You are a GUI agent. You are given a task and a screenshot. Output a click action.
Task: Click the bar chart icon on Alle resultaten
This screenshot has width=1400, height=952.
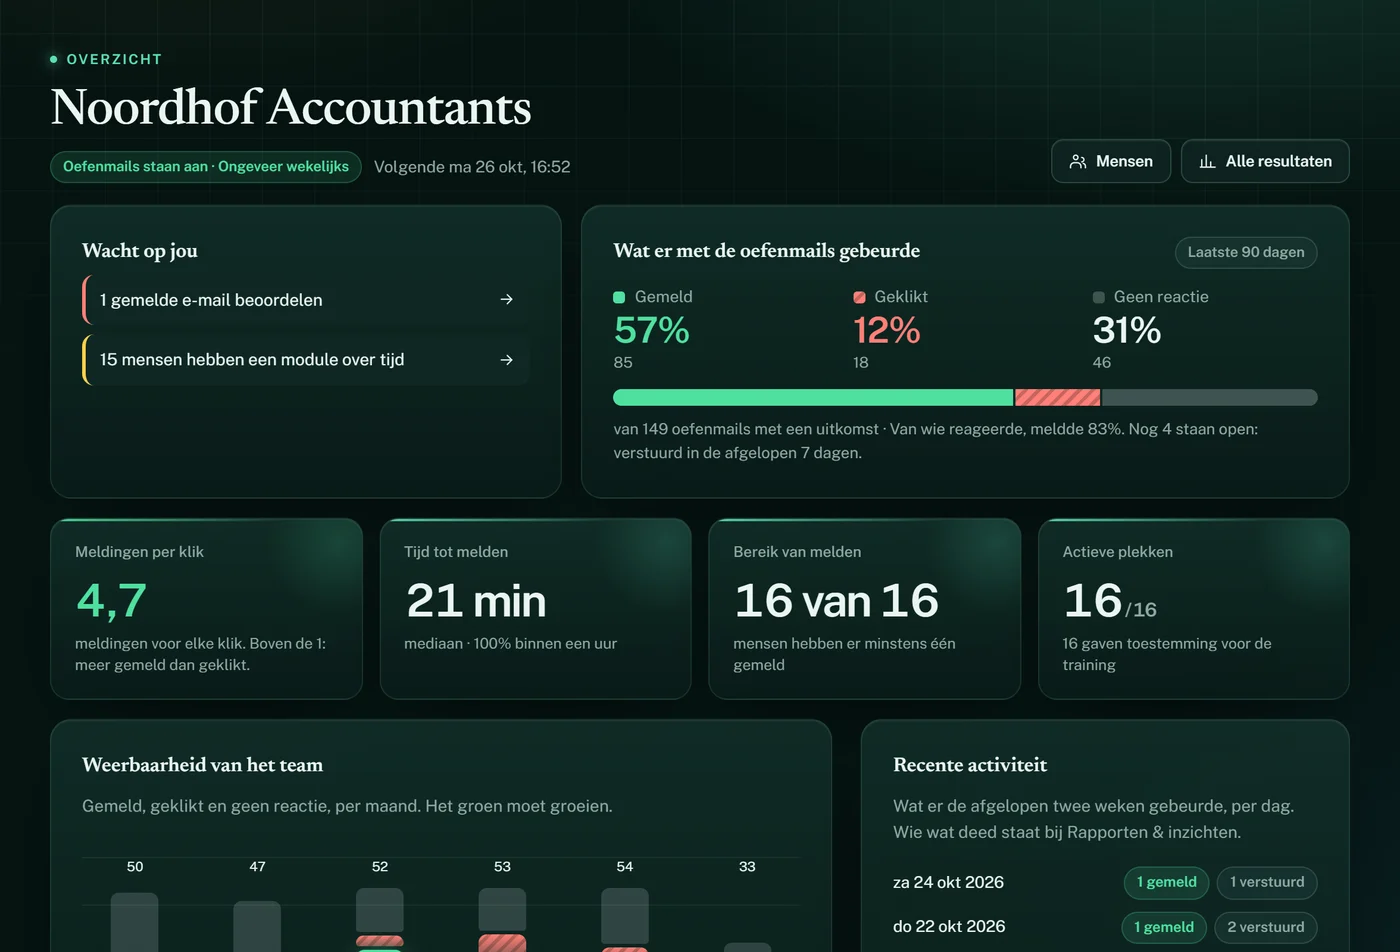point(1208,161)
